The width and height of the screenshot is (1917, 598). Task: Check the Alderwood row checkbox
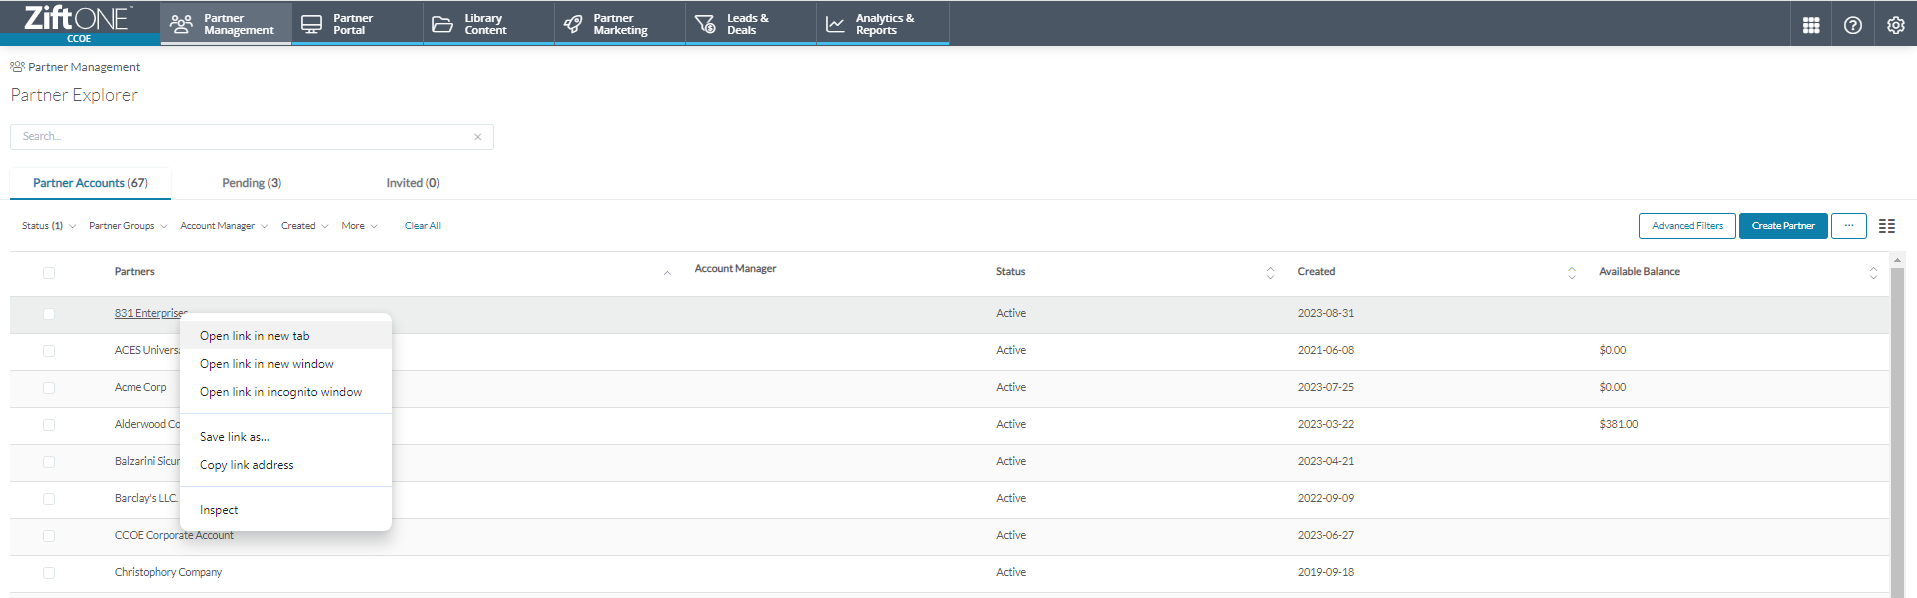(x=49, y=425)
